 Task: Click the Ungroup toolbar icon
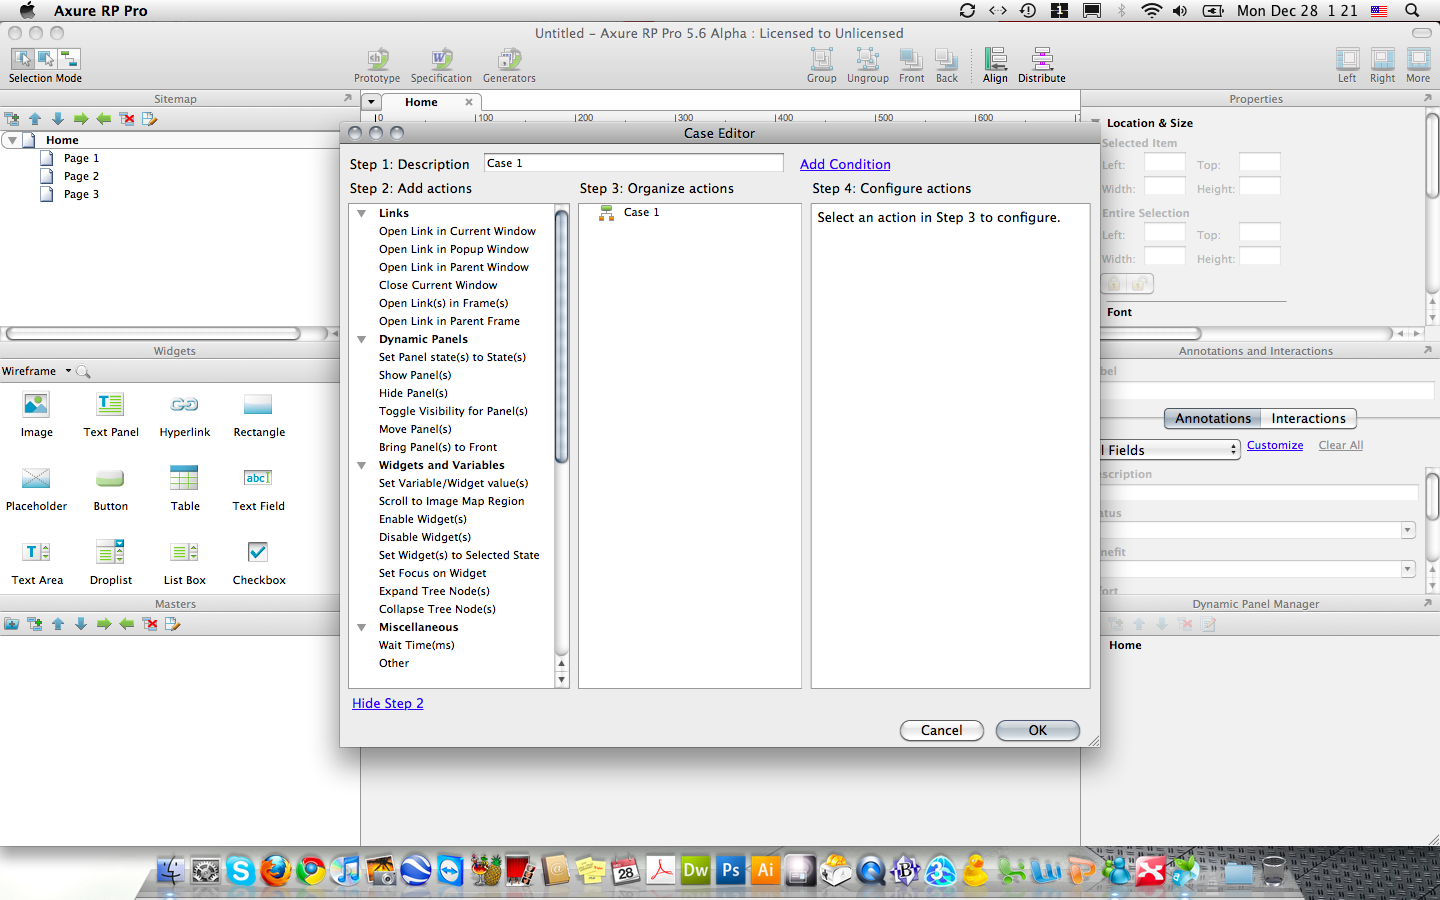tap(867, 60)
